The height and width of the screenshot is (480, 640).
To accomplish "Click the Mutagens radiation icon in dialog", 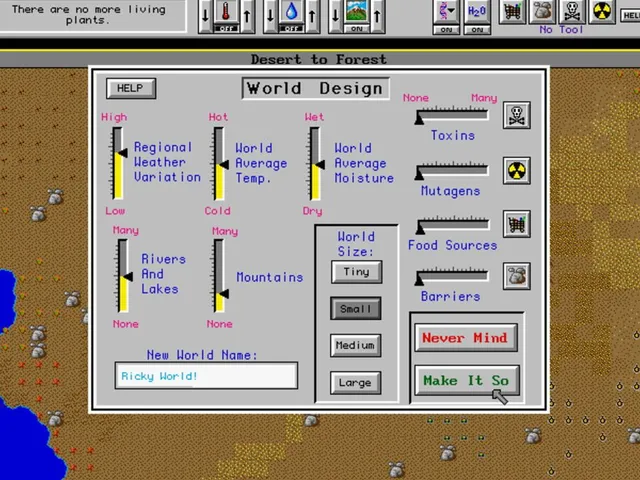I will [x=516, y=170].
